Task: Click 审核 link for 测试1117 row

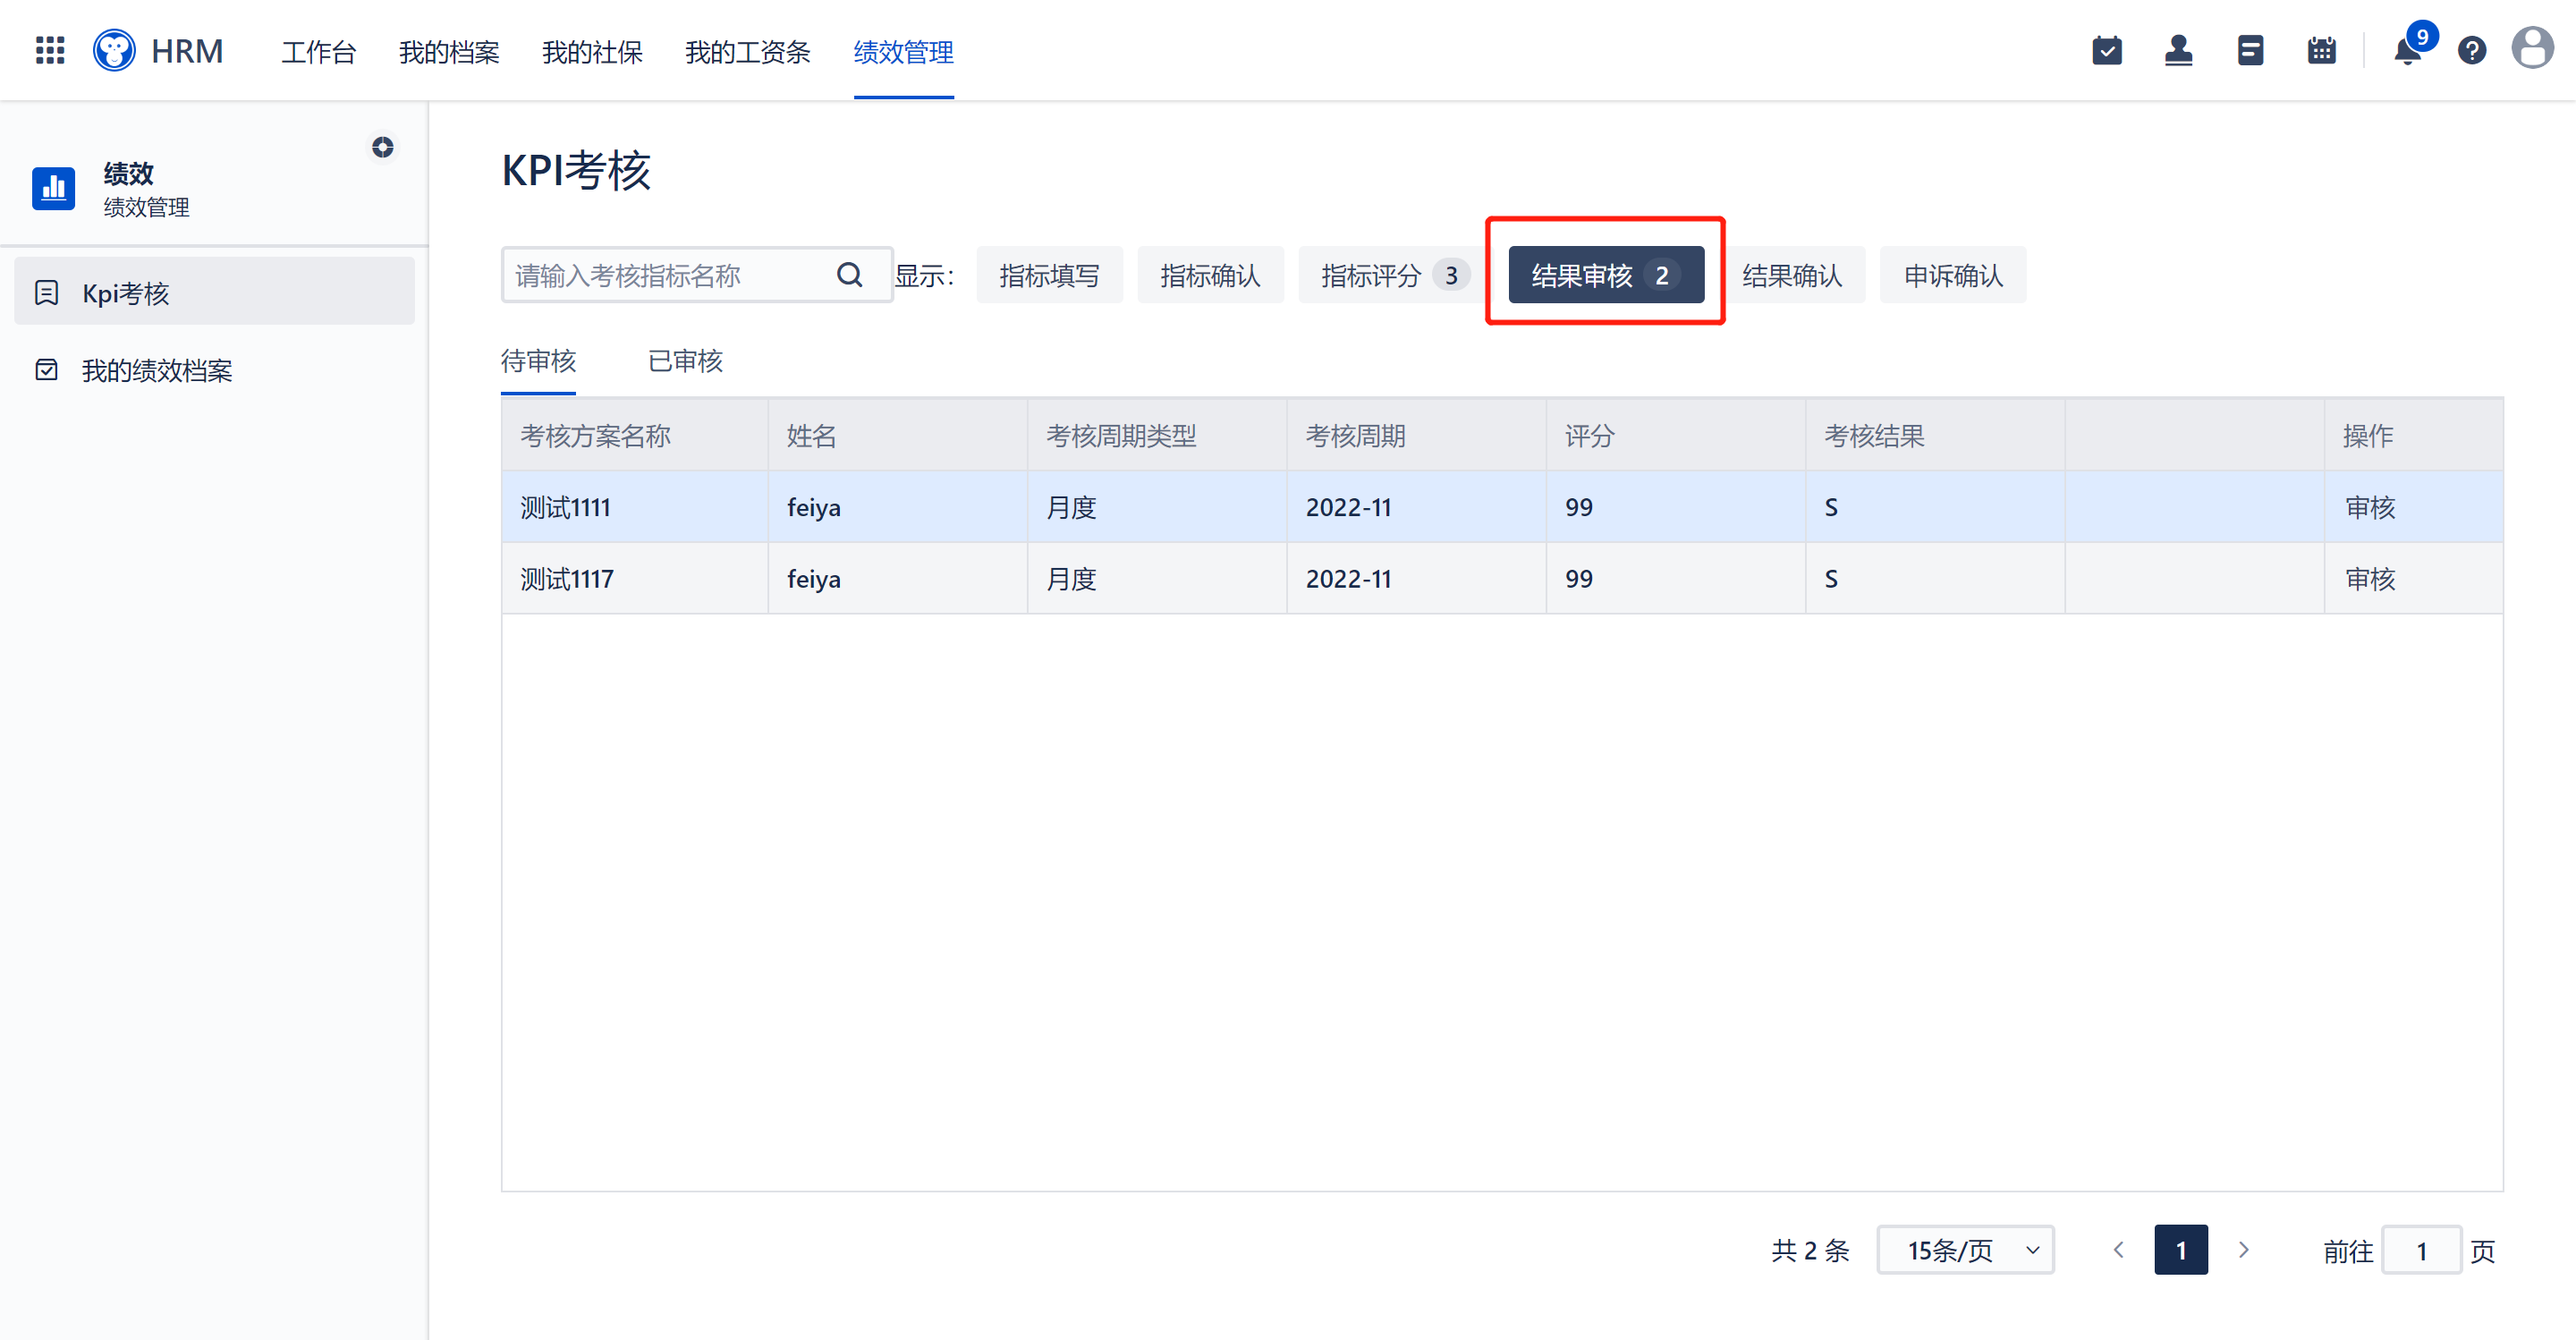Action: click(x=2370, y=579)
